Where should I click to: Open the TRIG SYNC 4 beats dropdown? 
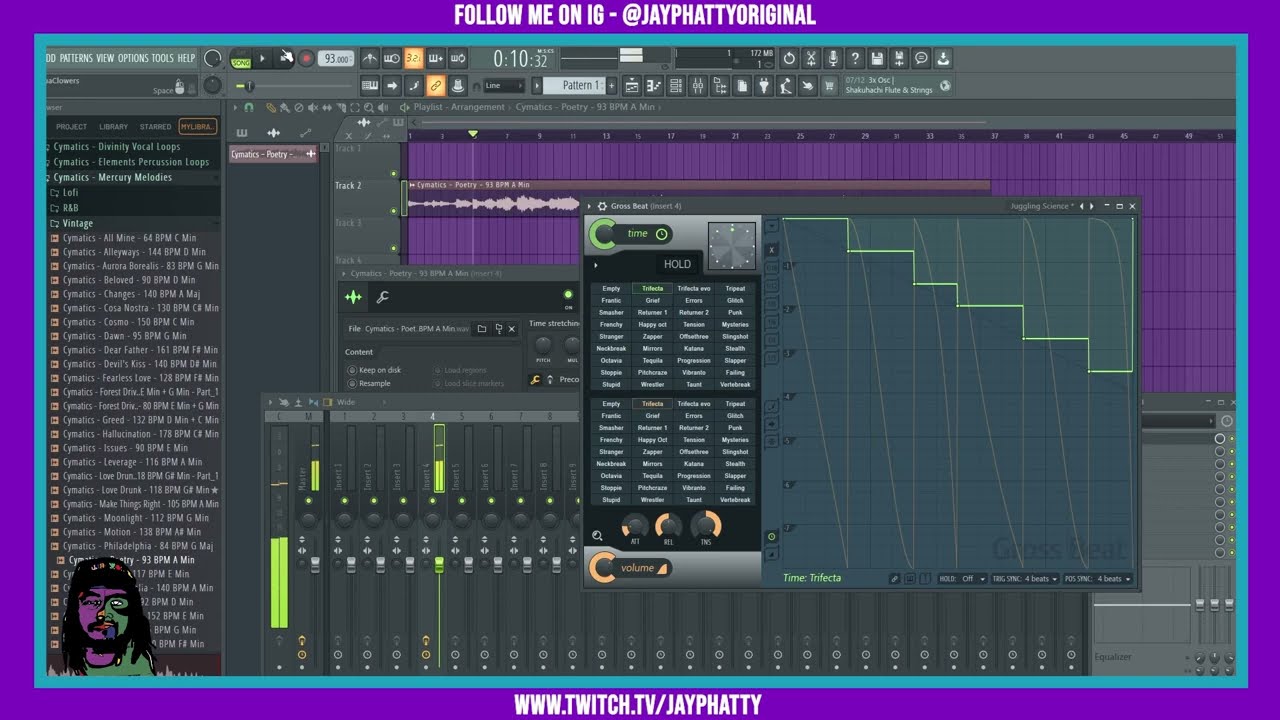pos(1025,579)
